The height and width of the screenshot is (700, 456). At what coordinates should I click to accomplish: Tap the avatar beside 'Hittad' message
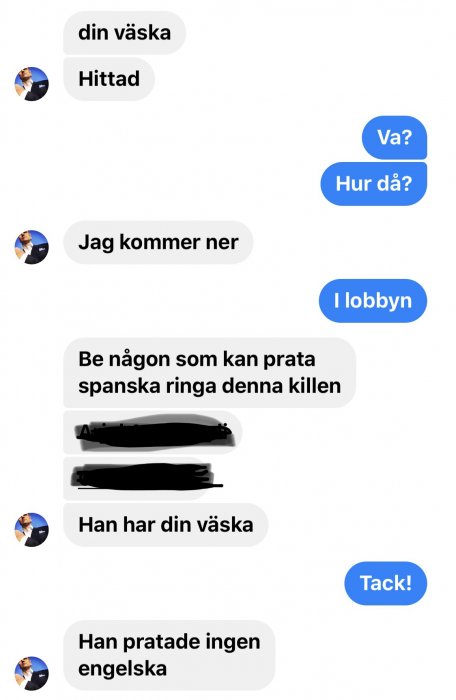31,84
